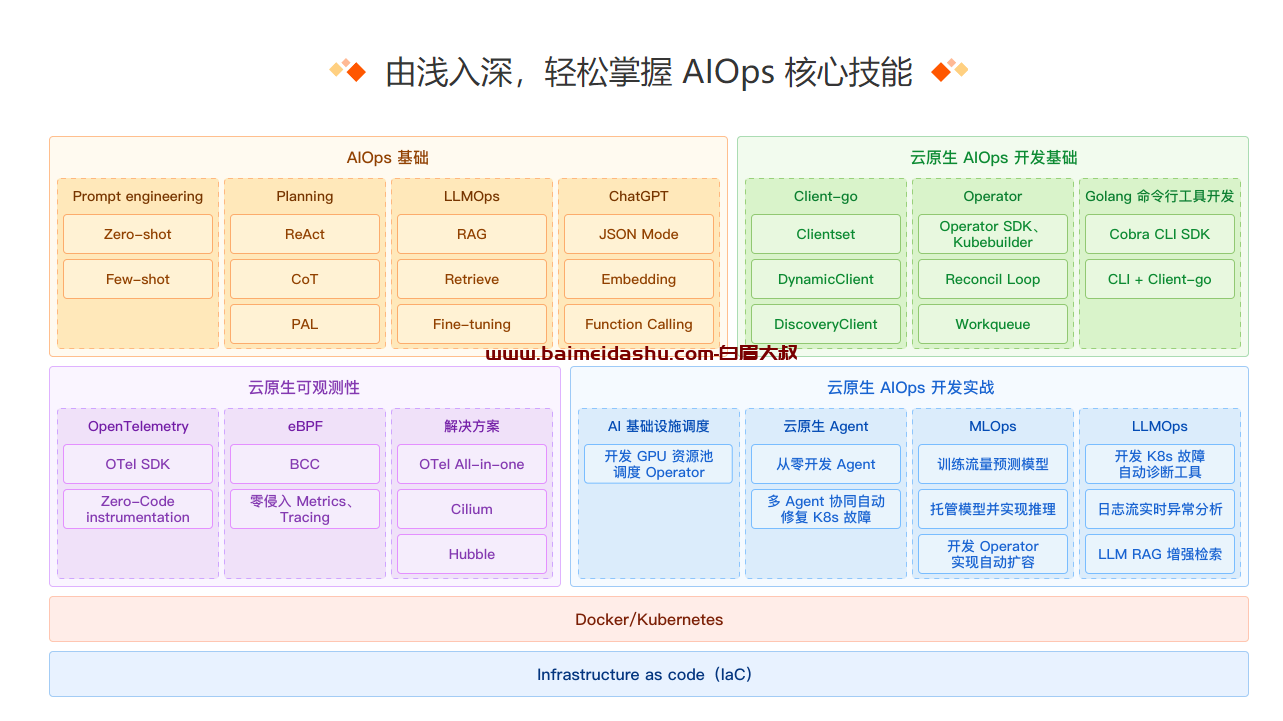
Task: Select the Hubble box
Action: point(472,554)
